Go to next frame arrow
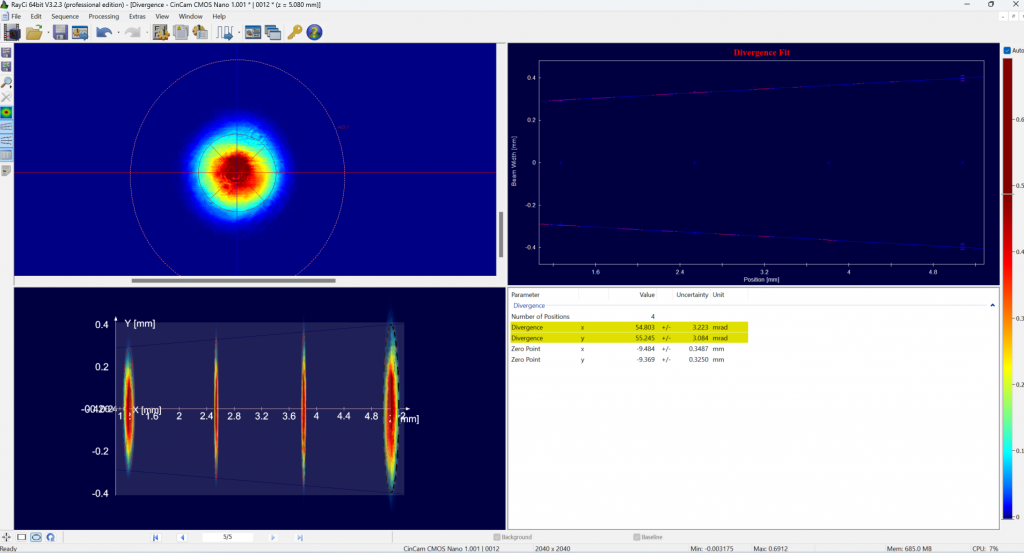Screen dimensions: 1024x553 (273, 537)
